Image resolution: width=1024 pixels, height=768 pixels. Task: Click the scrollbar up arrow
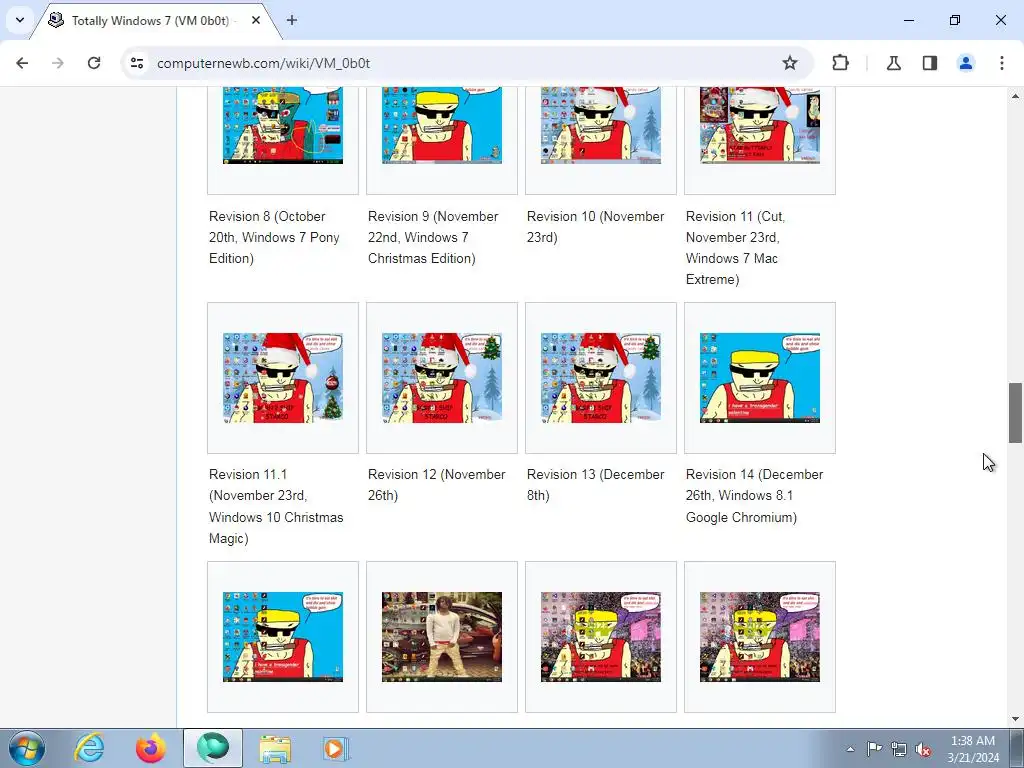point(1015,95)
